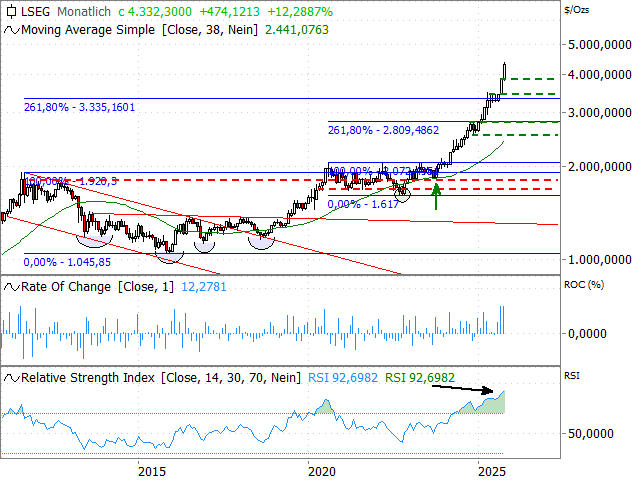Click the 0,00% - 1.045,85 Fibonacci label

pos(68,260)
